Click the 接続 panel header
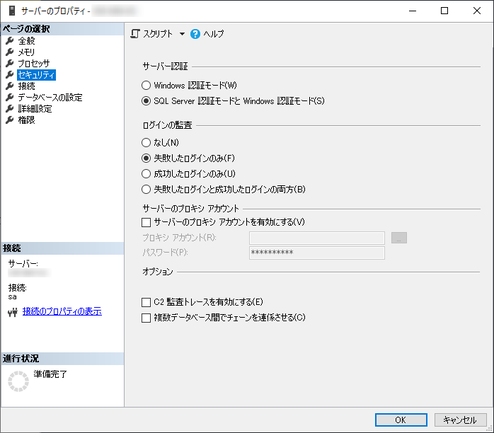The width and height of the screenshot is (494, 433). (x=63, y=248)
